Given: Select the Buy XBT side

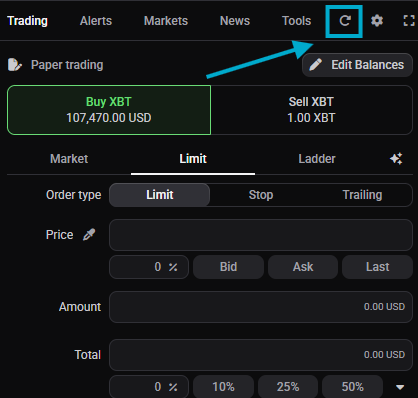Looking at the screenshot, I should (109, 110).
